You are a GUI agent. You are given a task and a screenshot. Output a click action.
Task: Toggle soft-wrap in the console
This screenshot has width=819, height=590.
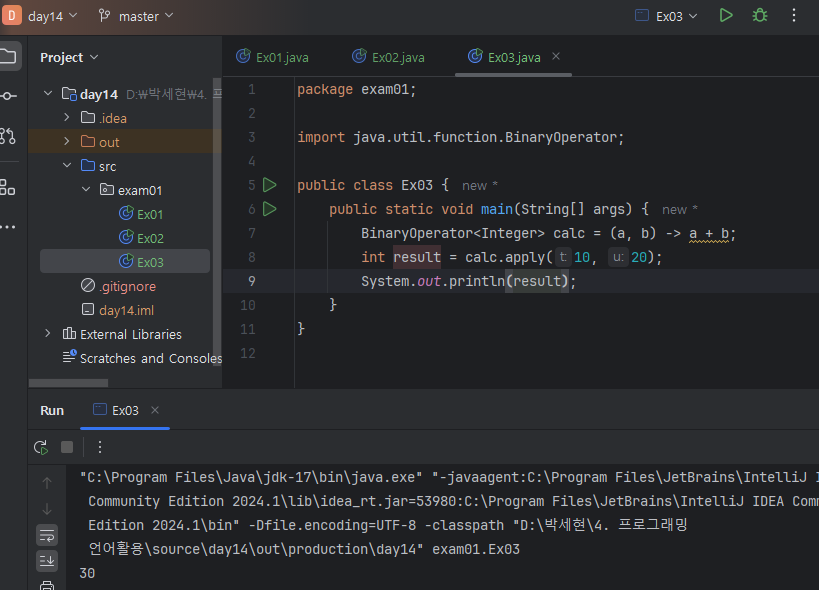[47, 535]
